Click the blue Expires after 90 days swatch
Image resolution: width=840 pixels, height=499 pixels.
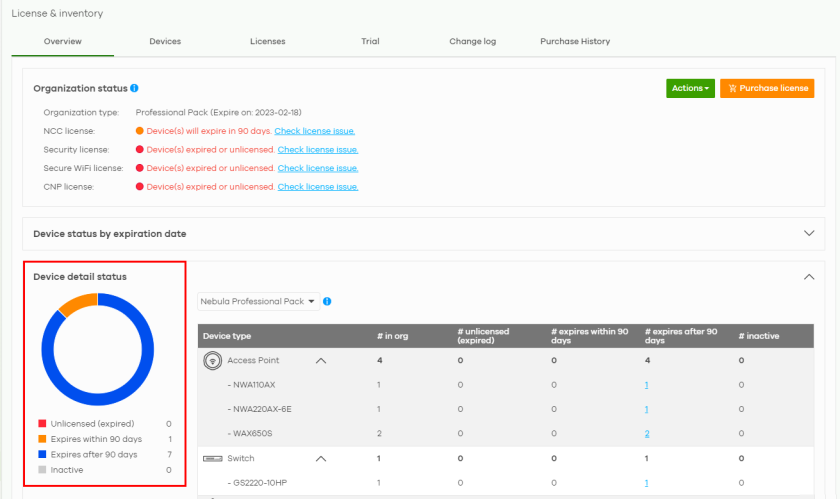click(40, 455)
